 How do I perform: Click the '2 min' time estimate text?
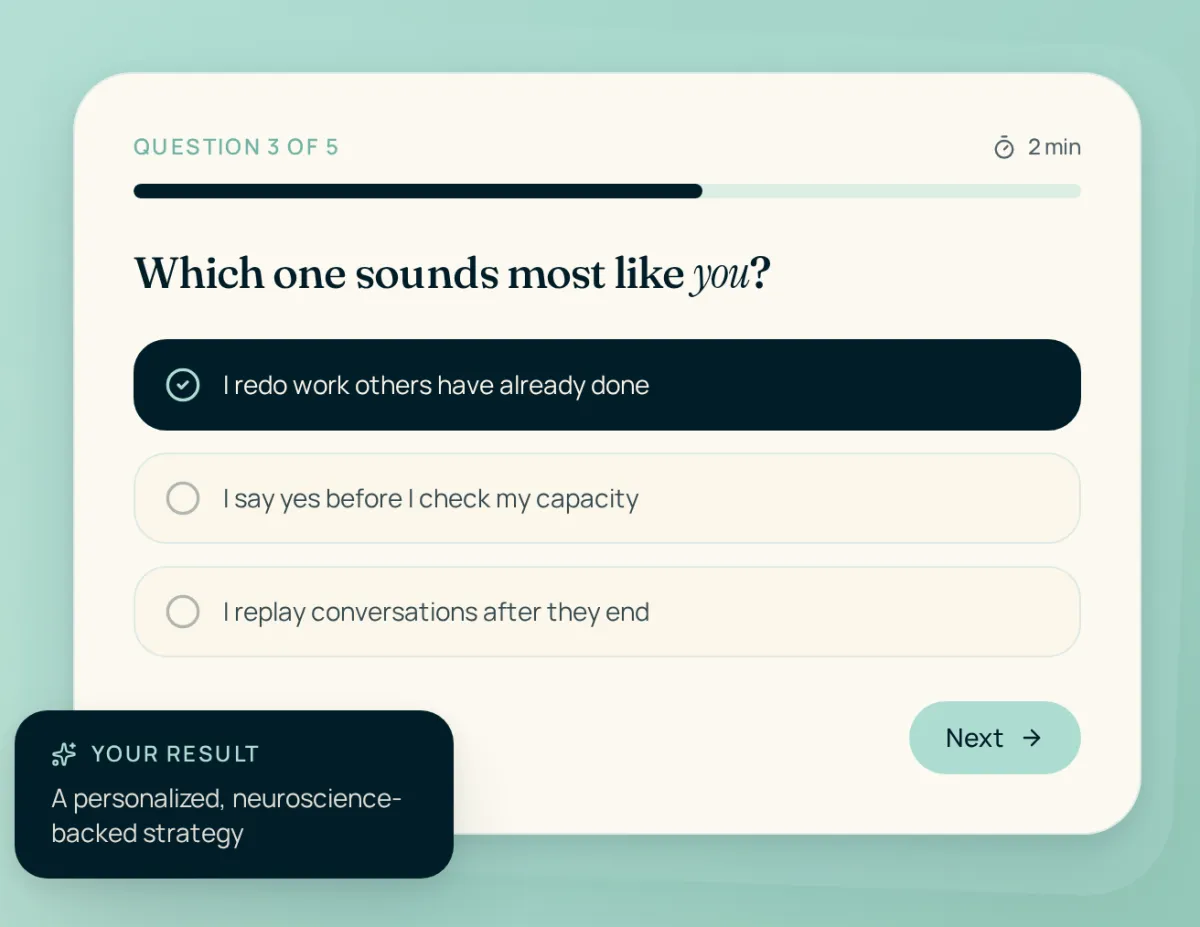[x=1054, y=147]
